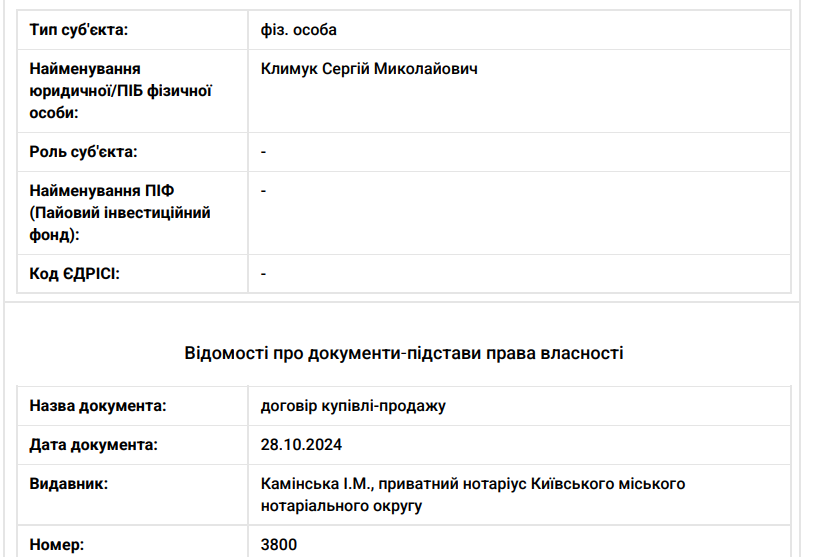
Task: Click the 'Найменування ПІФ' label cell
Action: [x=119, y=212]
